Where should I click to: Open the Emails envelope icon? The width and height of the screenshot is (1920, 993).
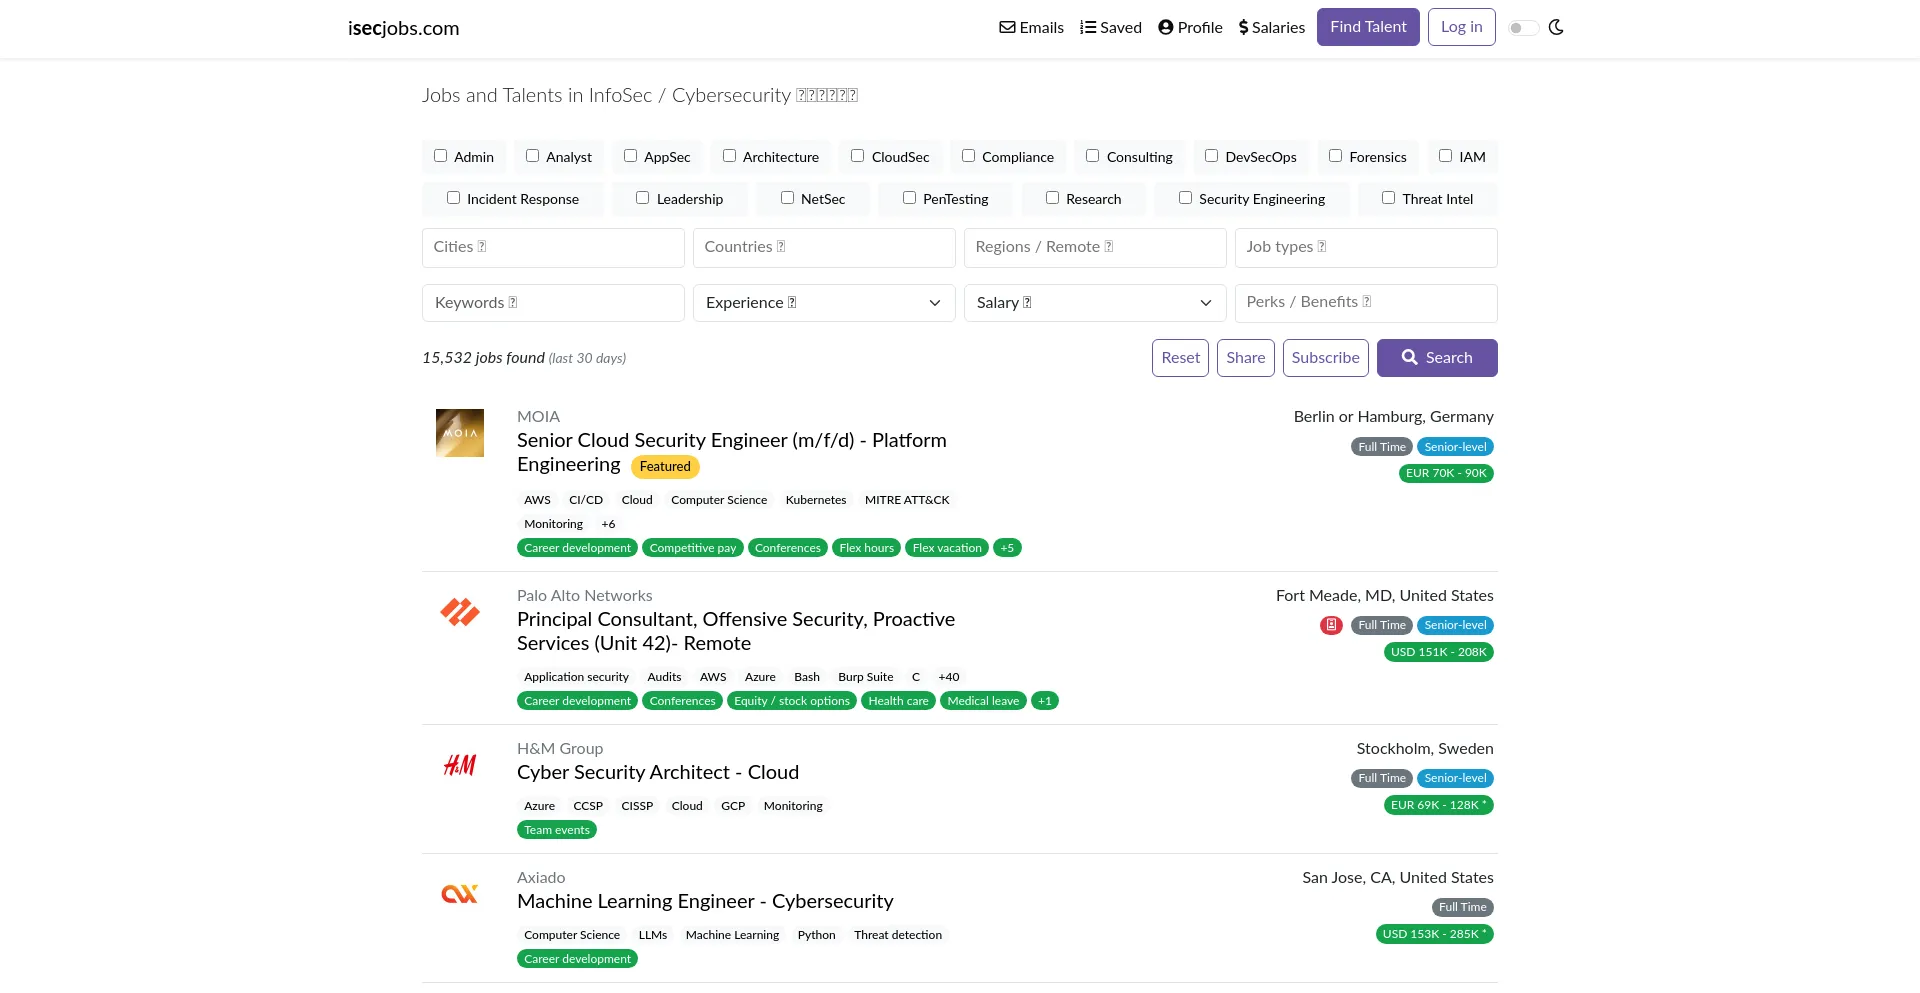1007,27
